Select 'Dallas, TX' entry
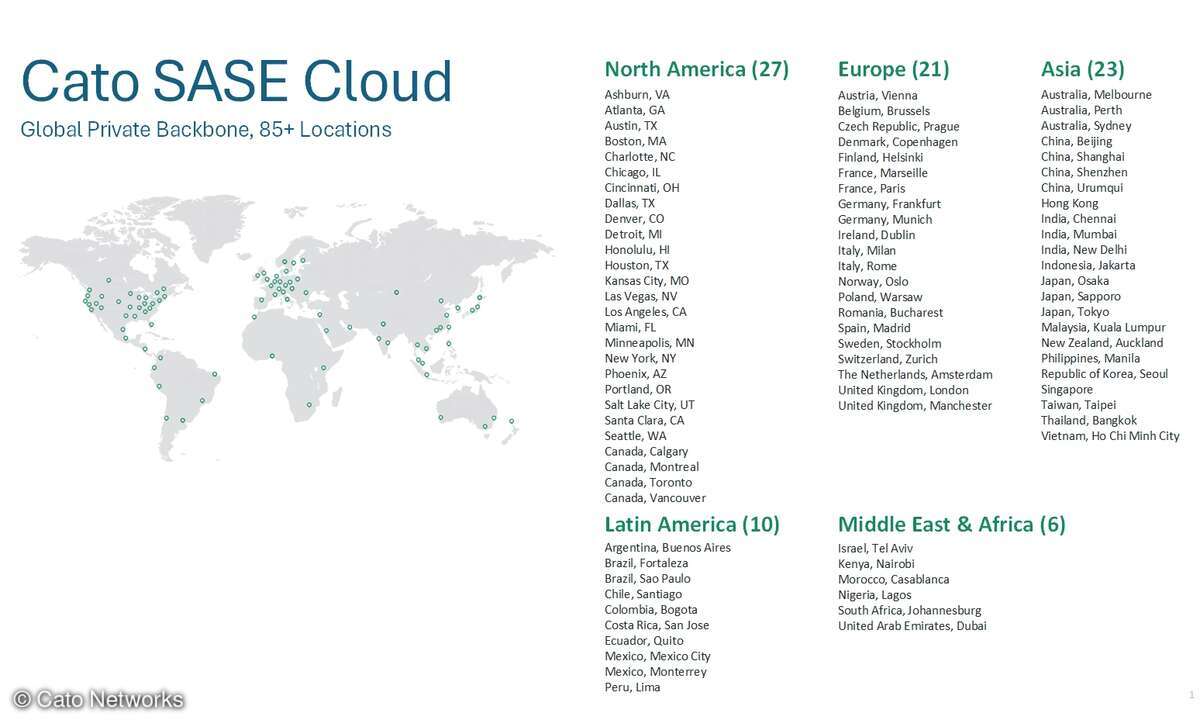This screenshot has width=1200, height=721. [x=630, y=203]
